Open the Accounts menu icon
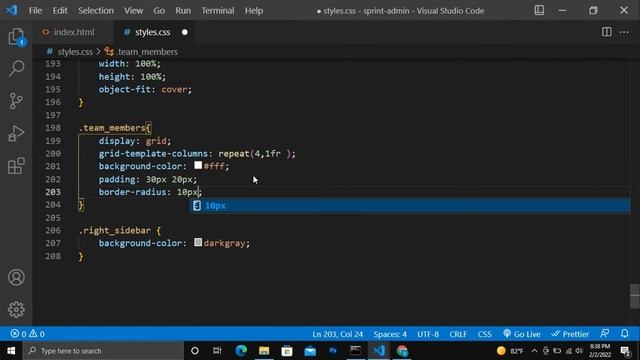This screenshot has height=360, width=640. point(16,278)
